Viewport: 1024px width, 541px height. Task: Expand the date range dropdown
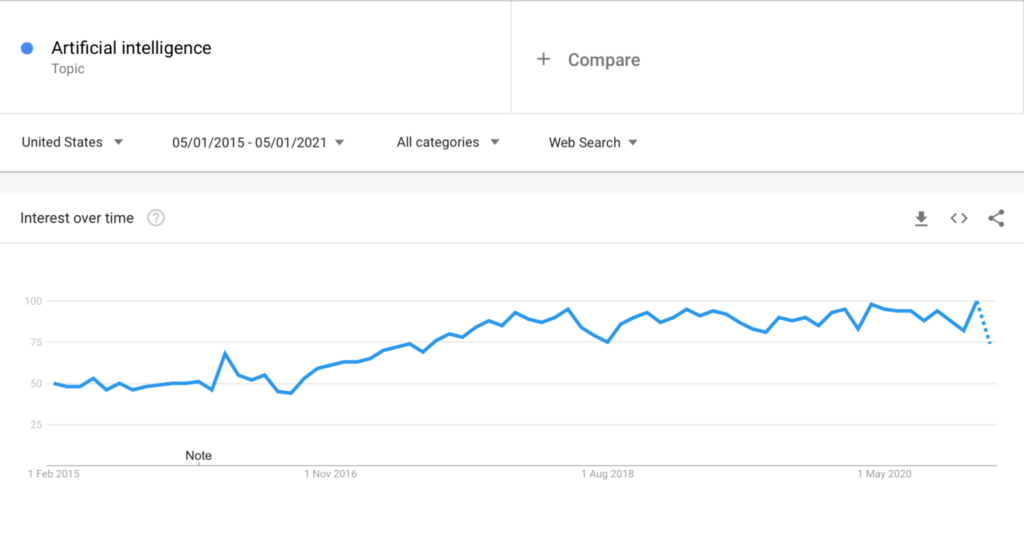pos(258,142)
